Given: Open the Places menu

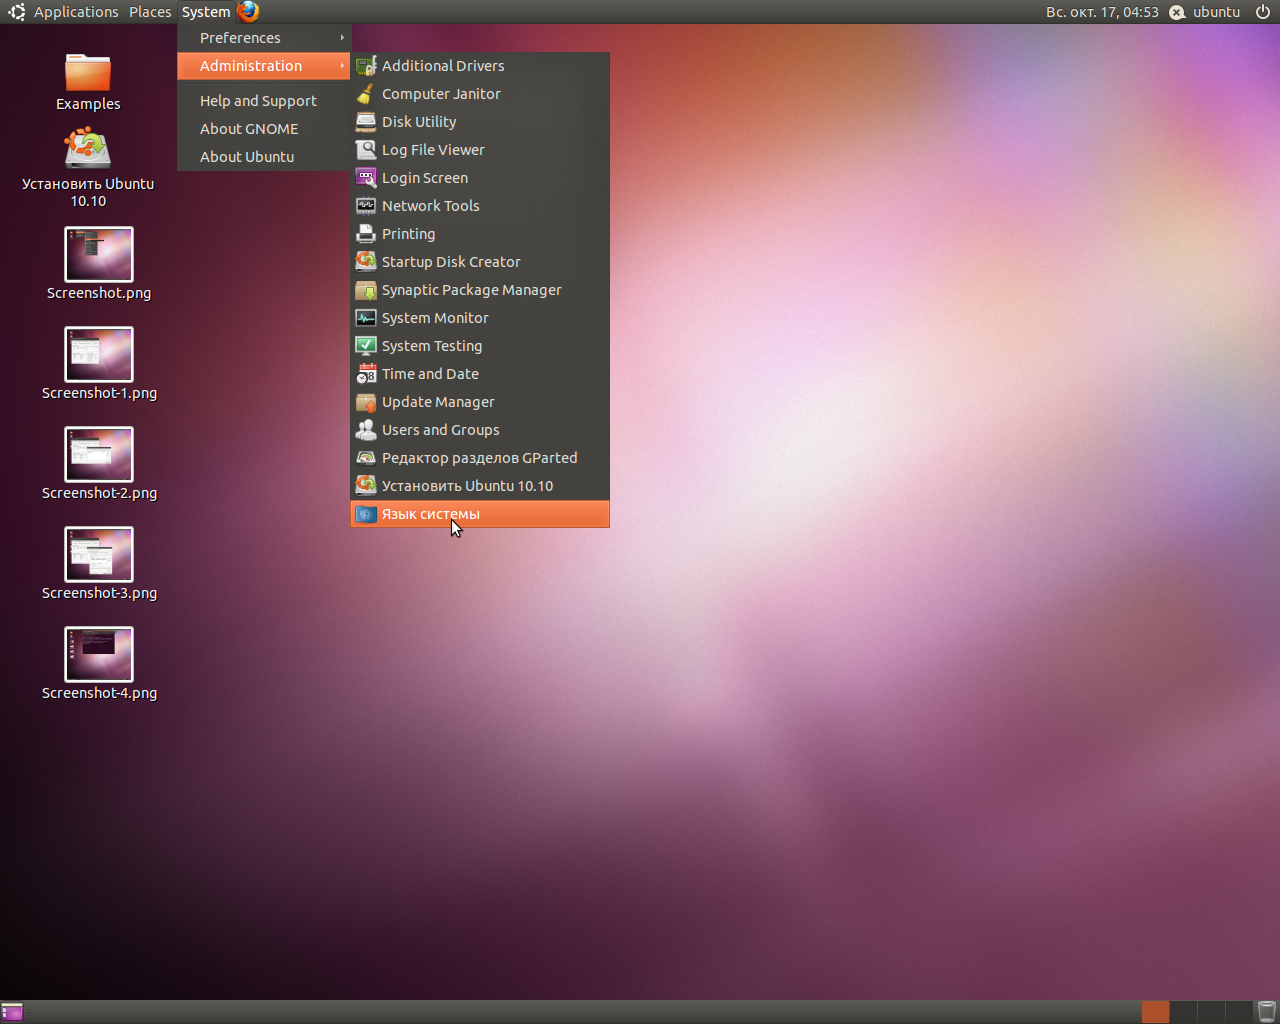Looking at the screenshot, I should point(150,12).
